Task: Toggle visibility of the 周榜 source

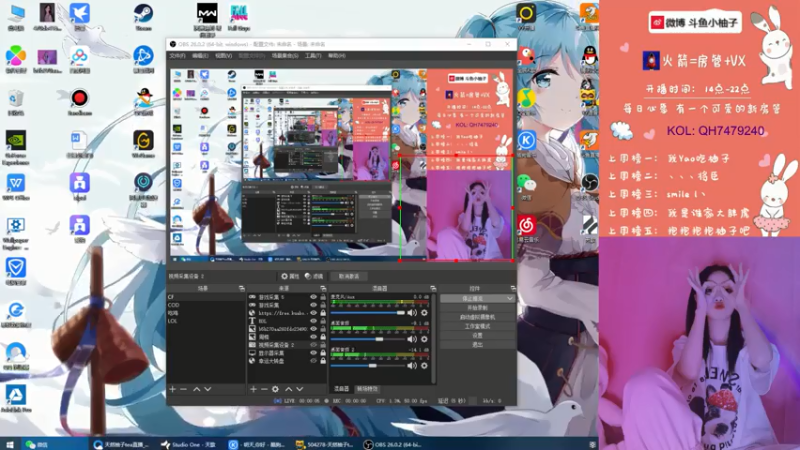Action: tap(314, 337)
